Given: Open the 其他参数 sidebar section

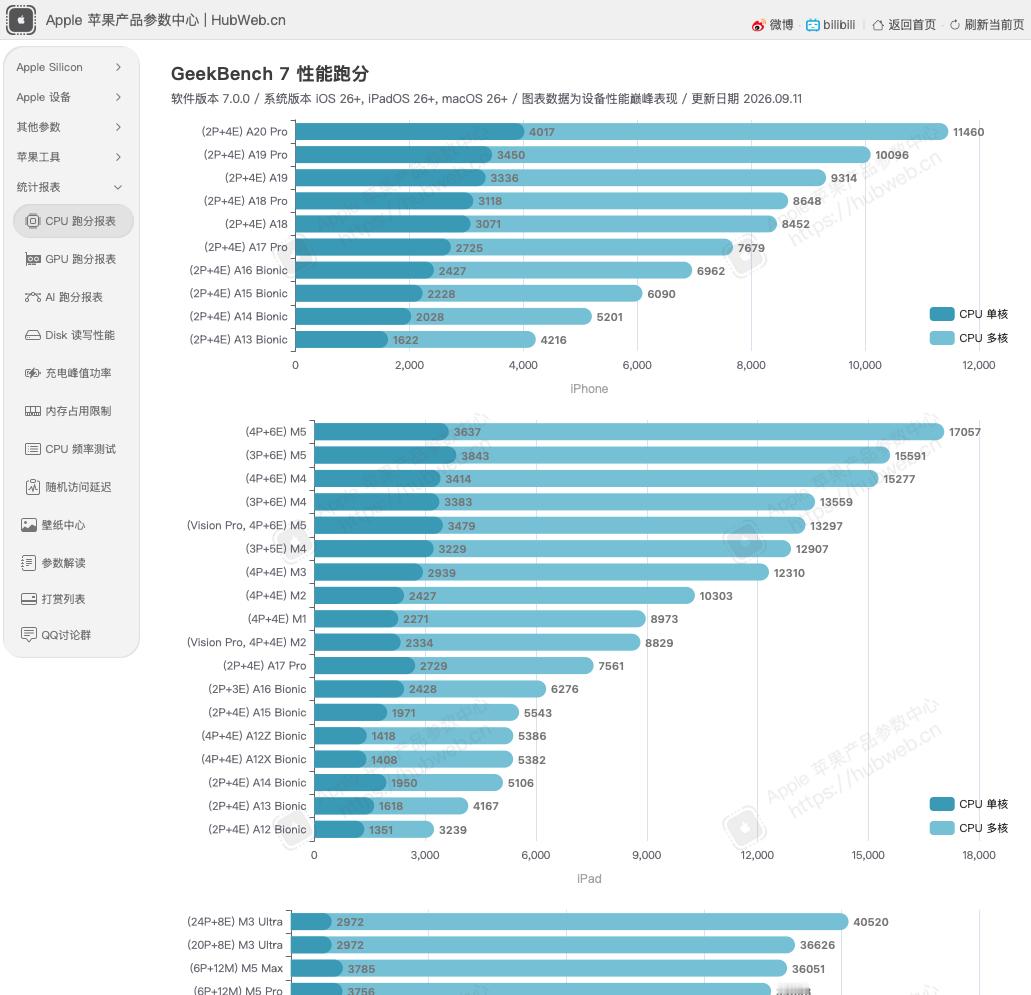Looking at the screenshot, I should 69,127.
